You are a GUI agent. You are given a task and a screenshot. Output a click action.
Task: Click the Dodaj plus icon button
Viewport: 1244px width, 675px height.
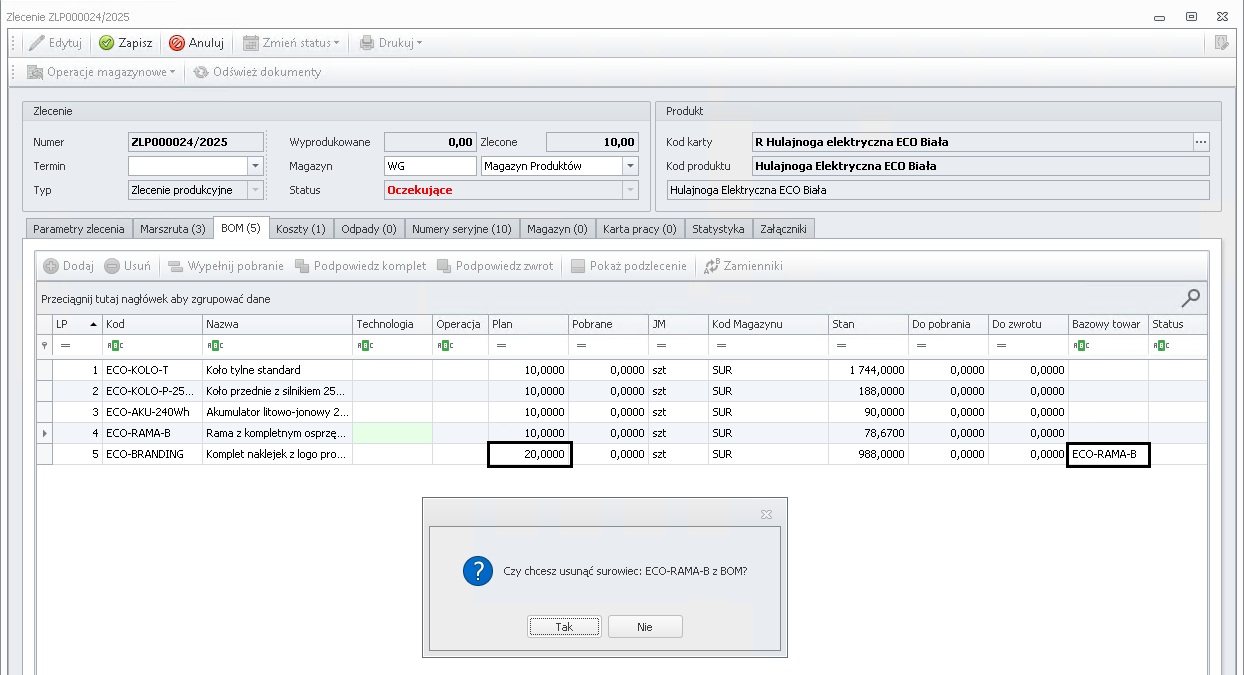point(68,266)
